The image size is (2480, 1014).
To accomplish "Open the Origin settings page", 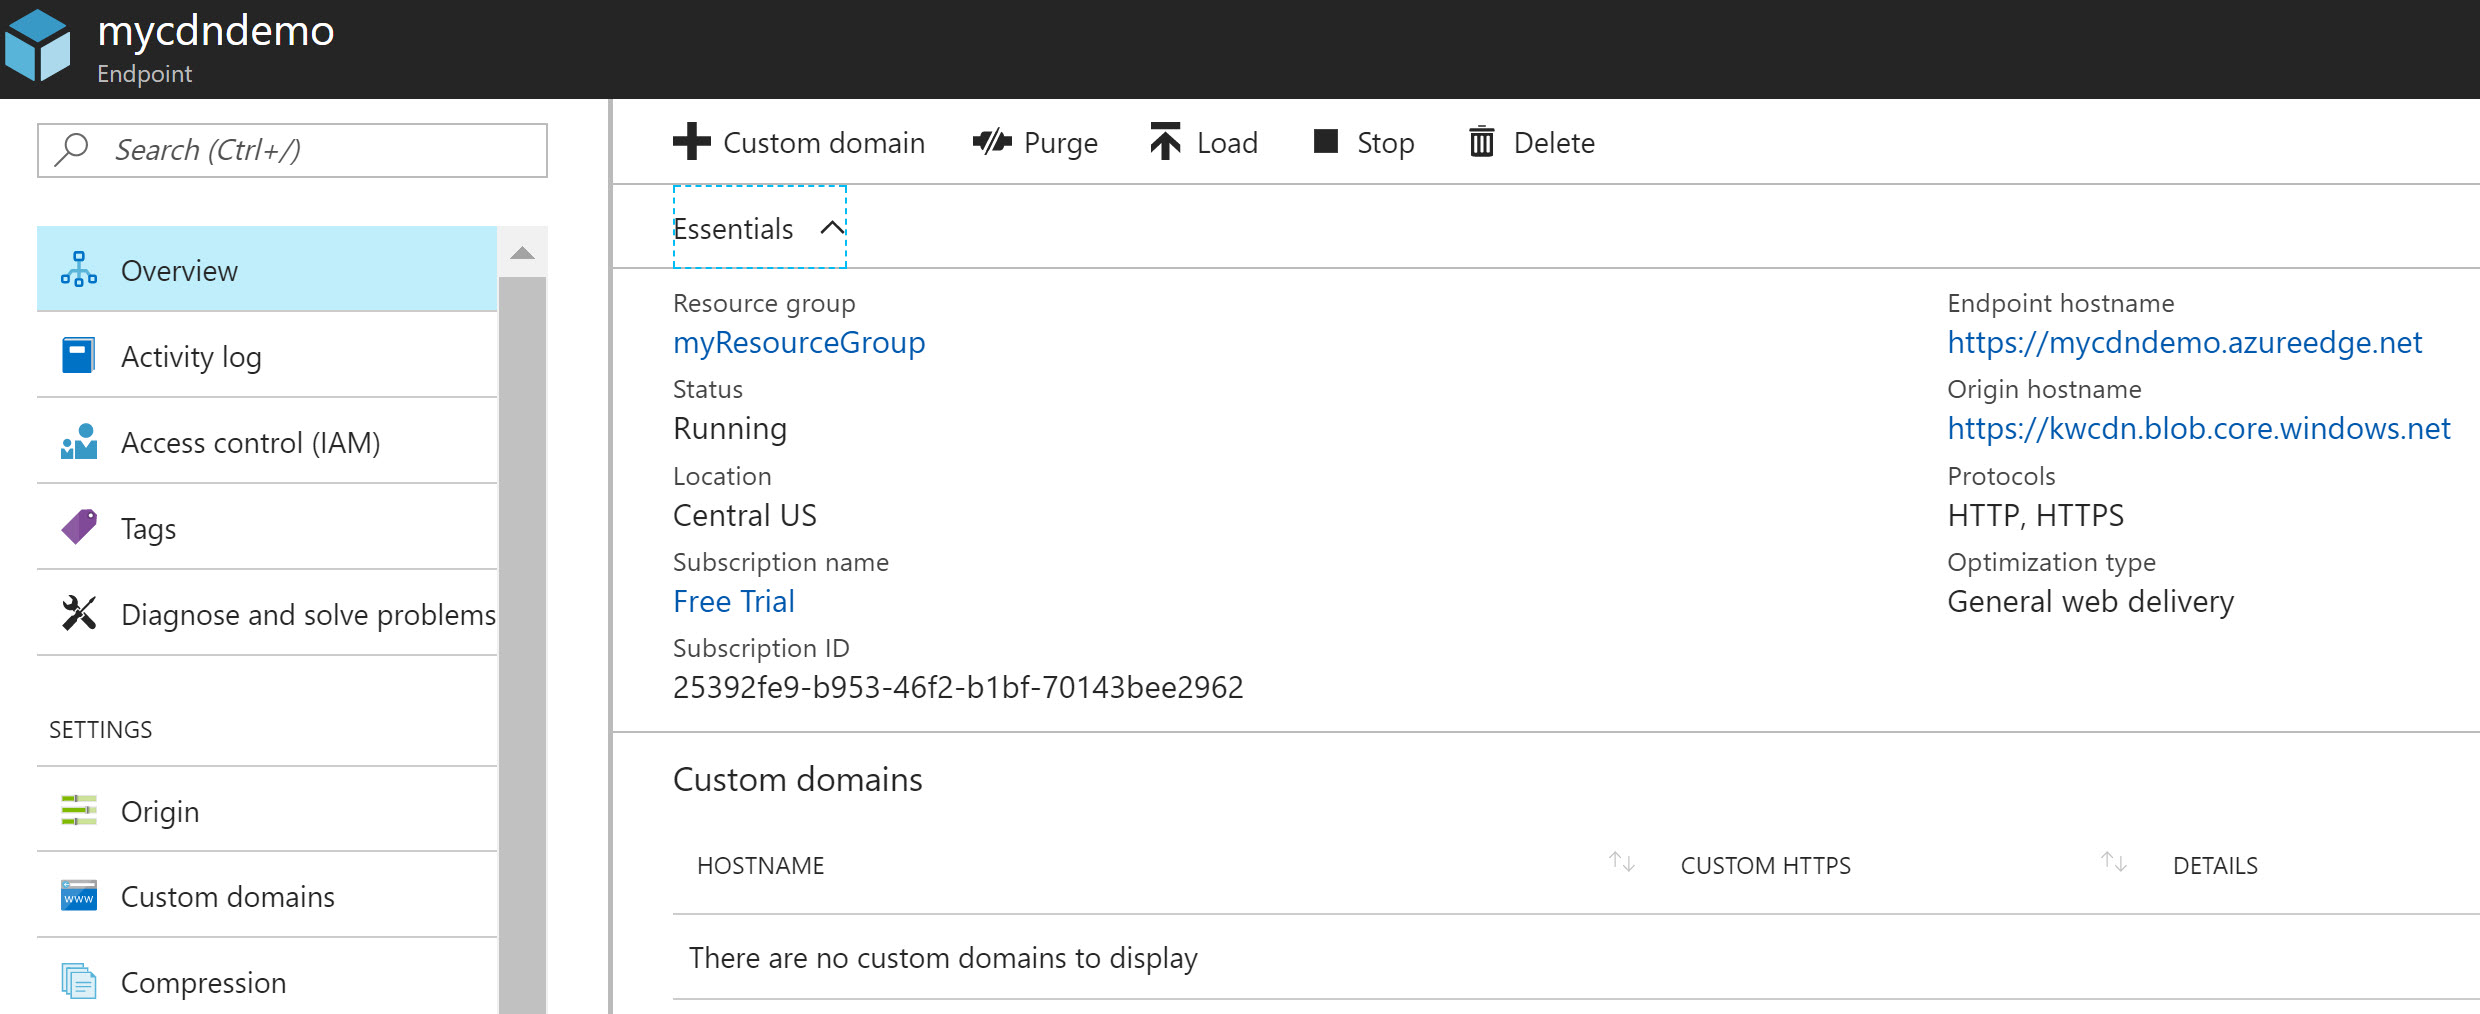I will tap(267, 810).
